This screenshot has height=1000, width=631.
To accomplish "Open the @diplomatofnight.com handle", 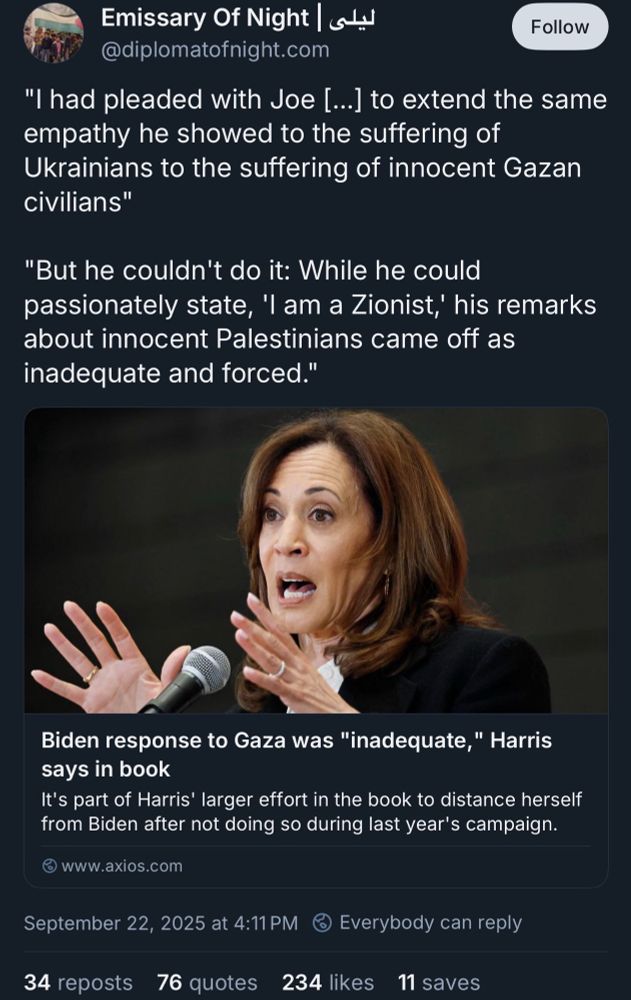I will (x=215, y=50).
